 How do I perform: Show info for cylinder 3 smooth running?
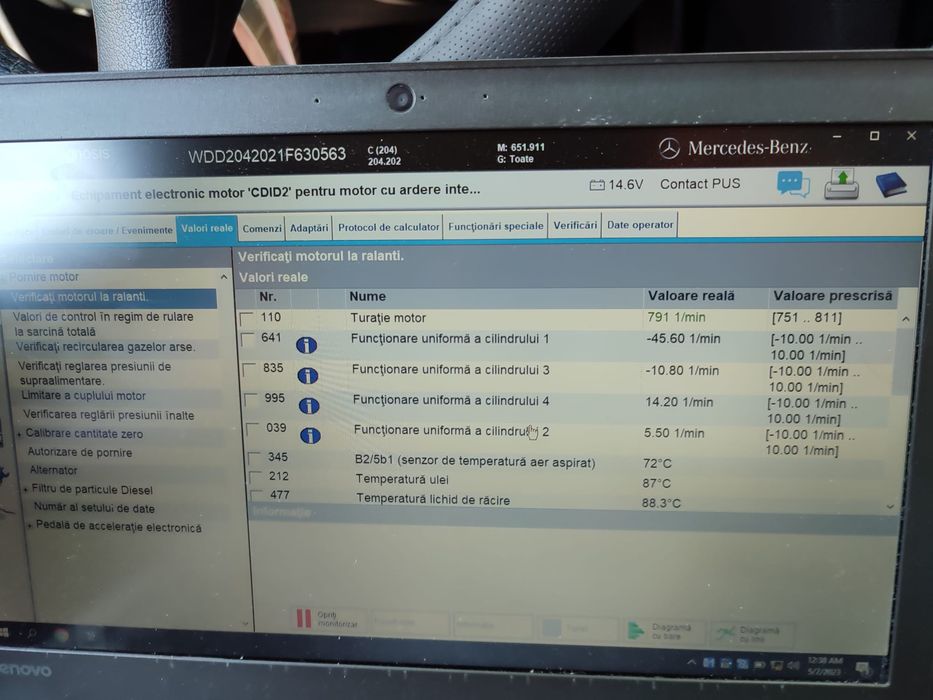pos(308,376)
